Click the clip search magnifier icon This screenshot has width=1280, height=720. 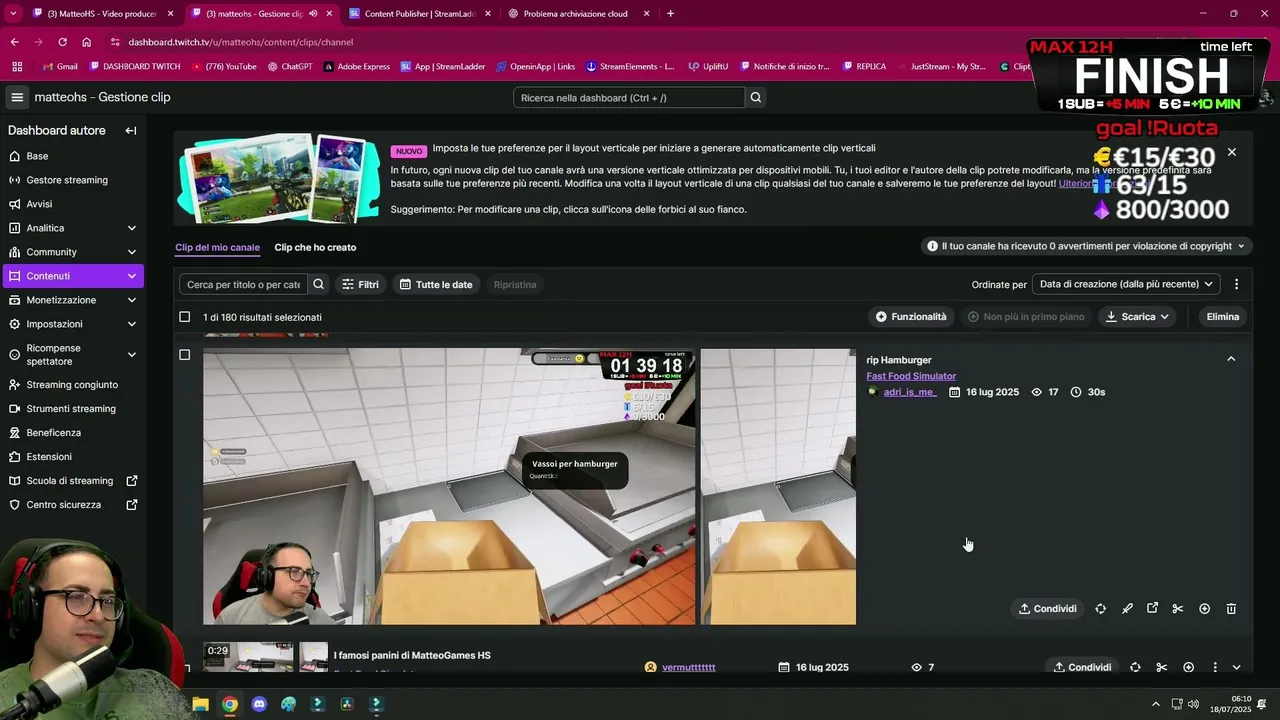pyautogui.click(x=318, y=285)
